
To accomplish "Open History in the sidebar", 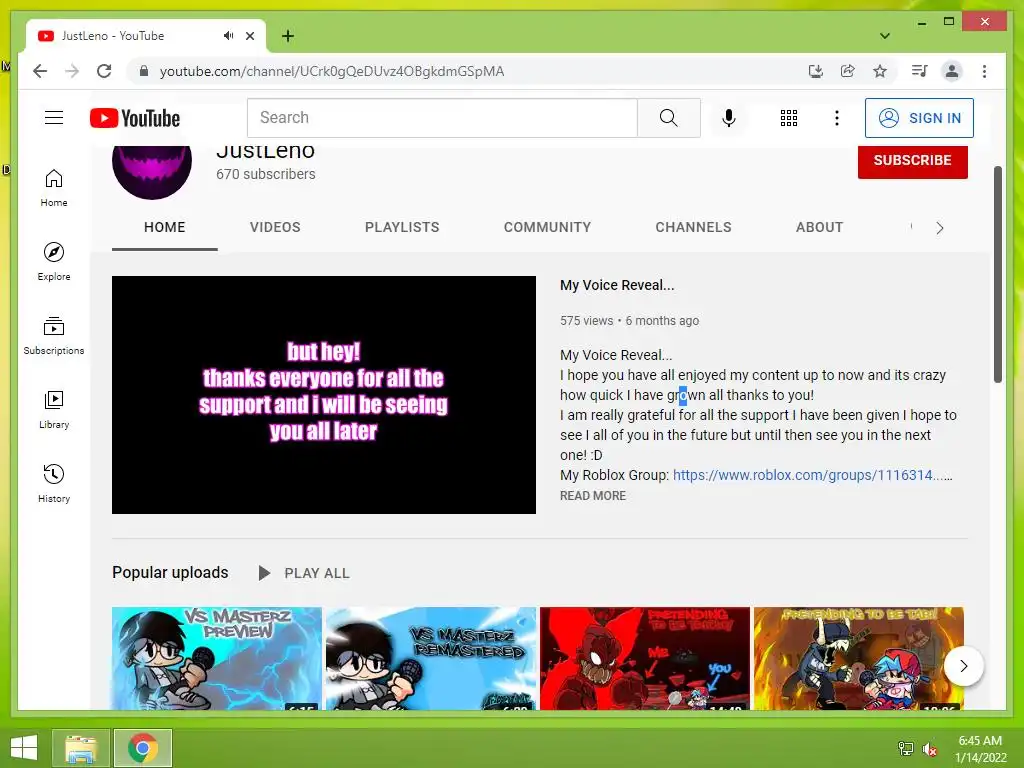I will [x=54, y=483].
